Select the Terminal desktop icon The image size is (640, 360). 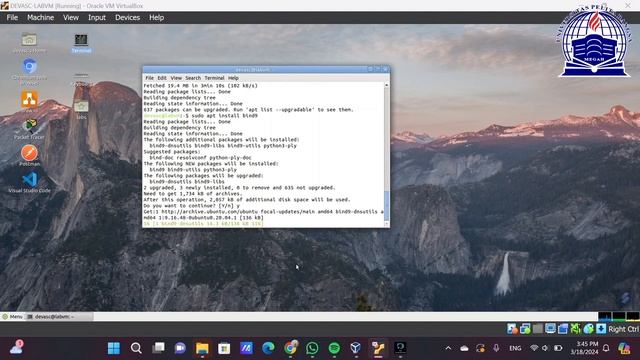tap(81, 43)
